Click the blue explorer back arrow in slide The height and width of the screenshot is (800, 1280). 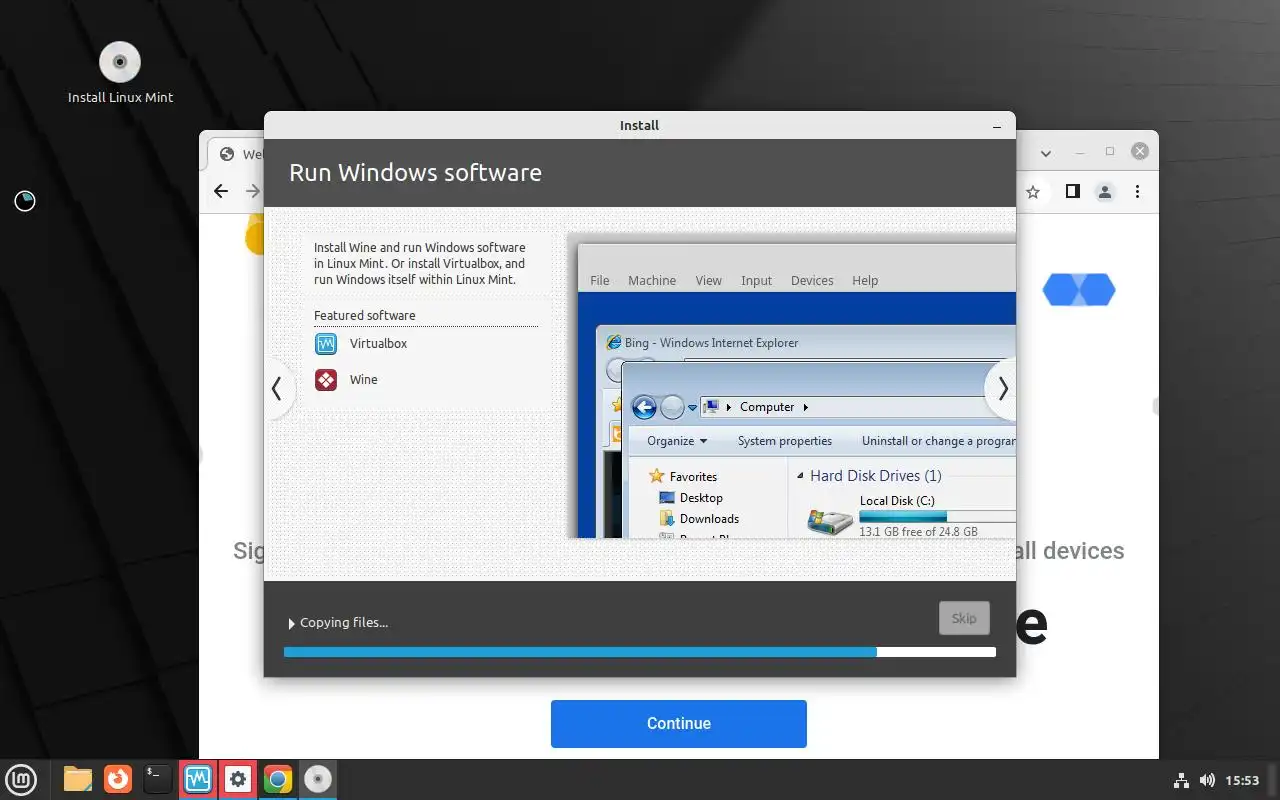point(644,407)
